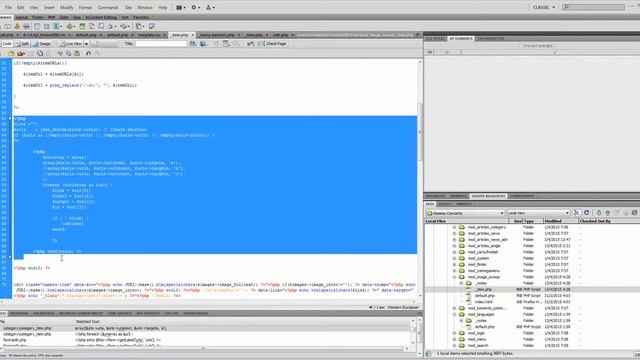Viewport: 640px width, 360px height.
Task: Open the File menu
Action: coord(8,7)
